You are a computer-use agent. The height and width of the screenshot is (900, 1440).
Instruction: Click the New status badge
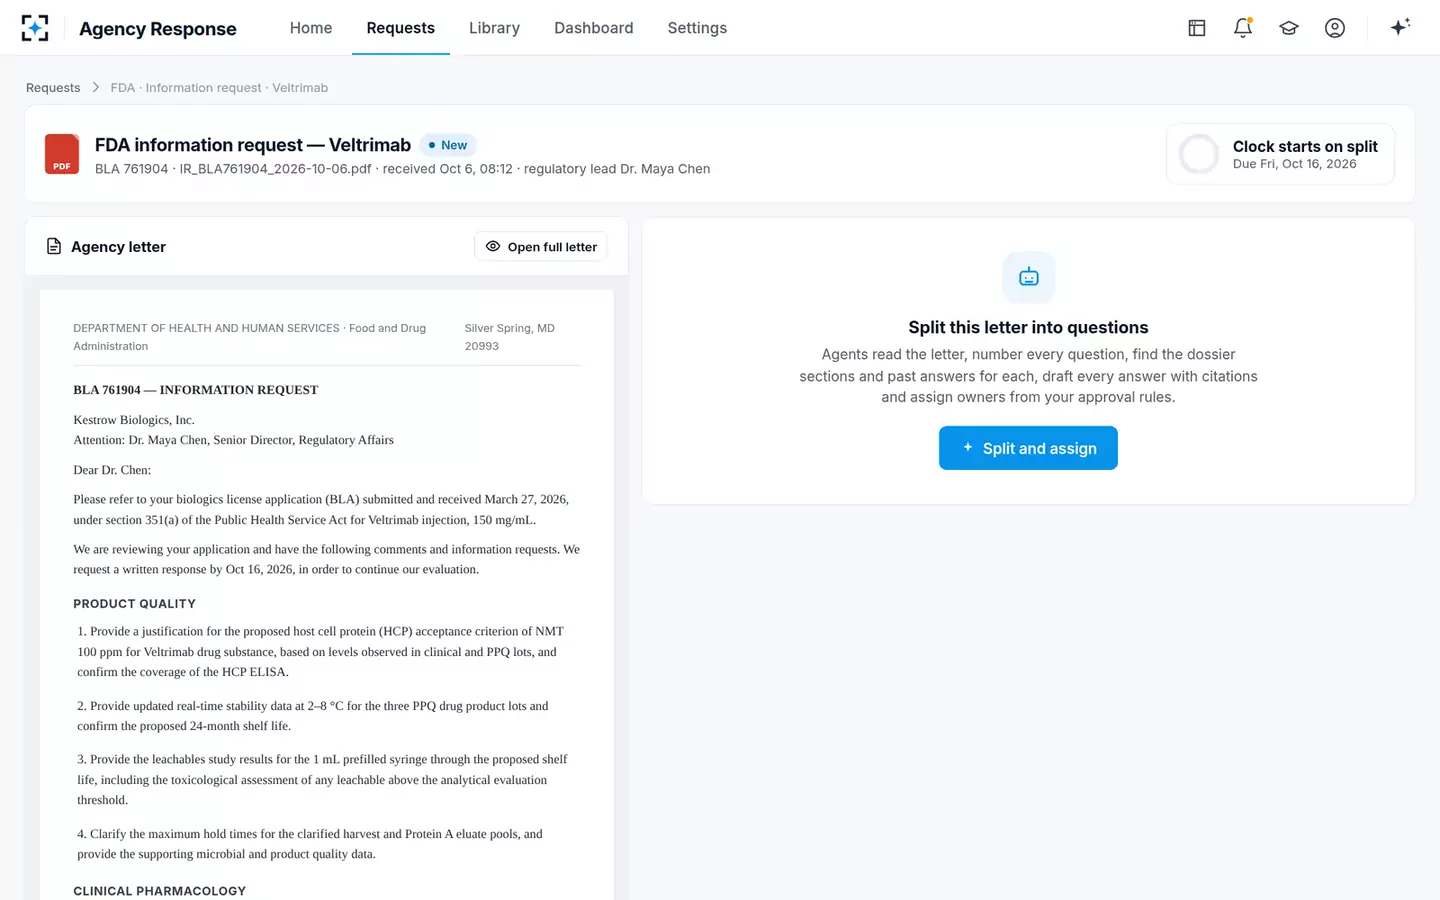click(x=448, y=145)
